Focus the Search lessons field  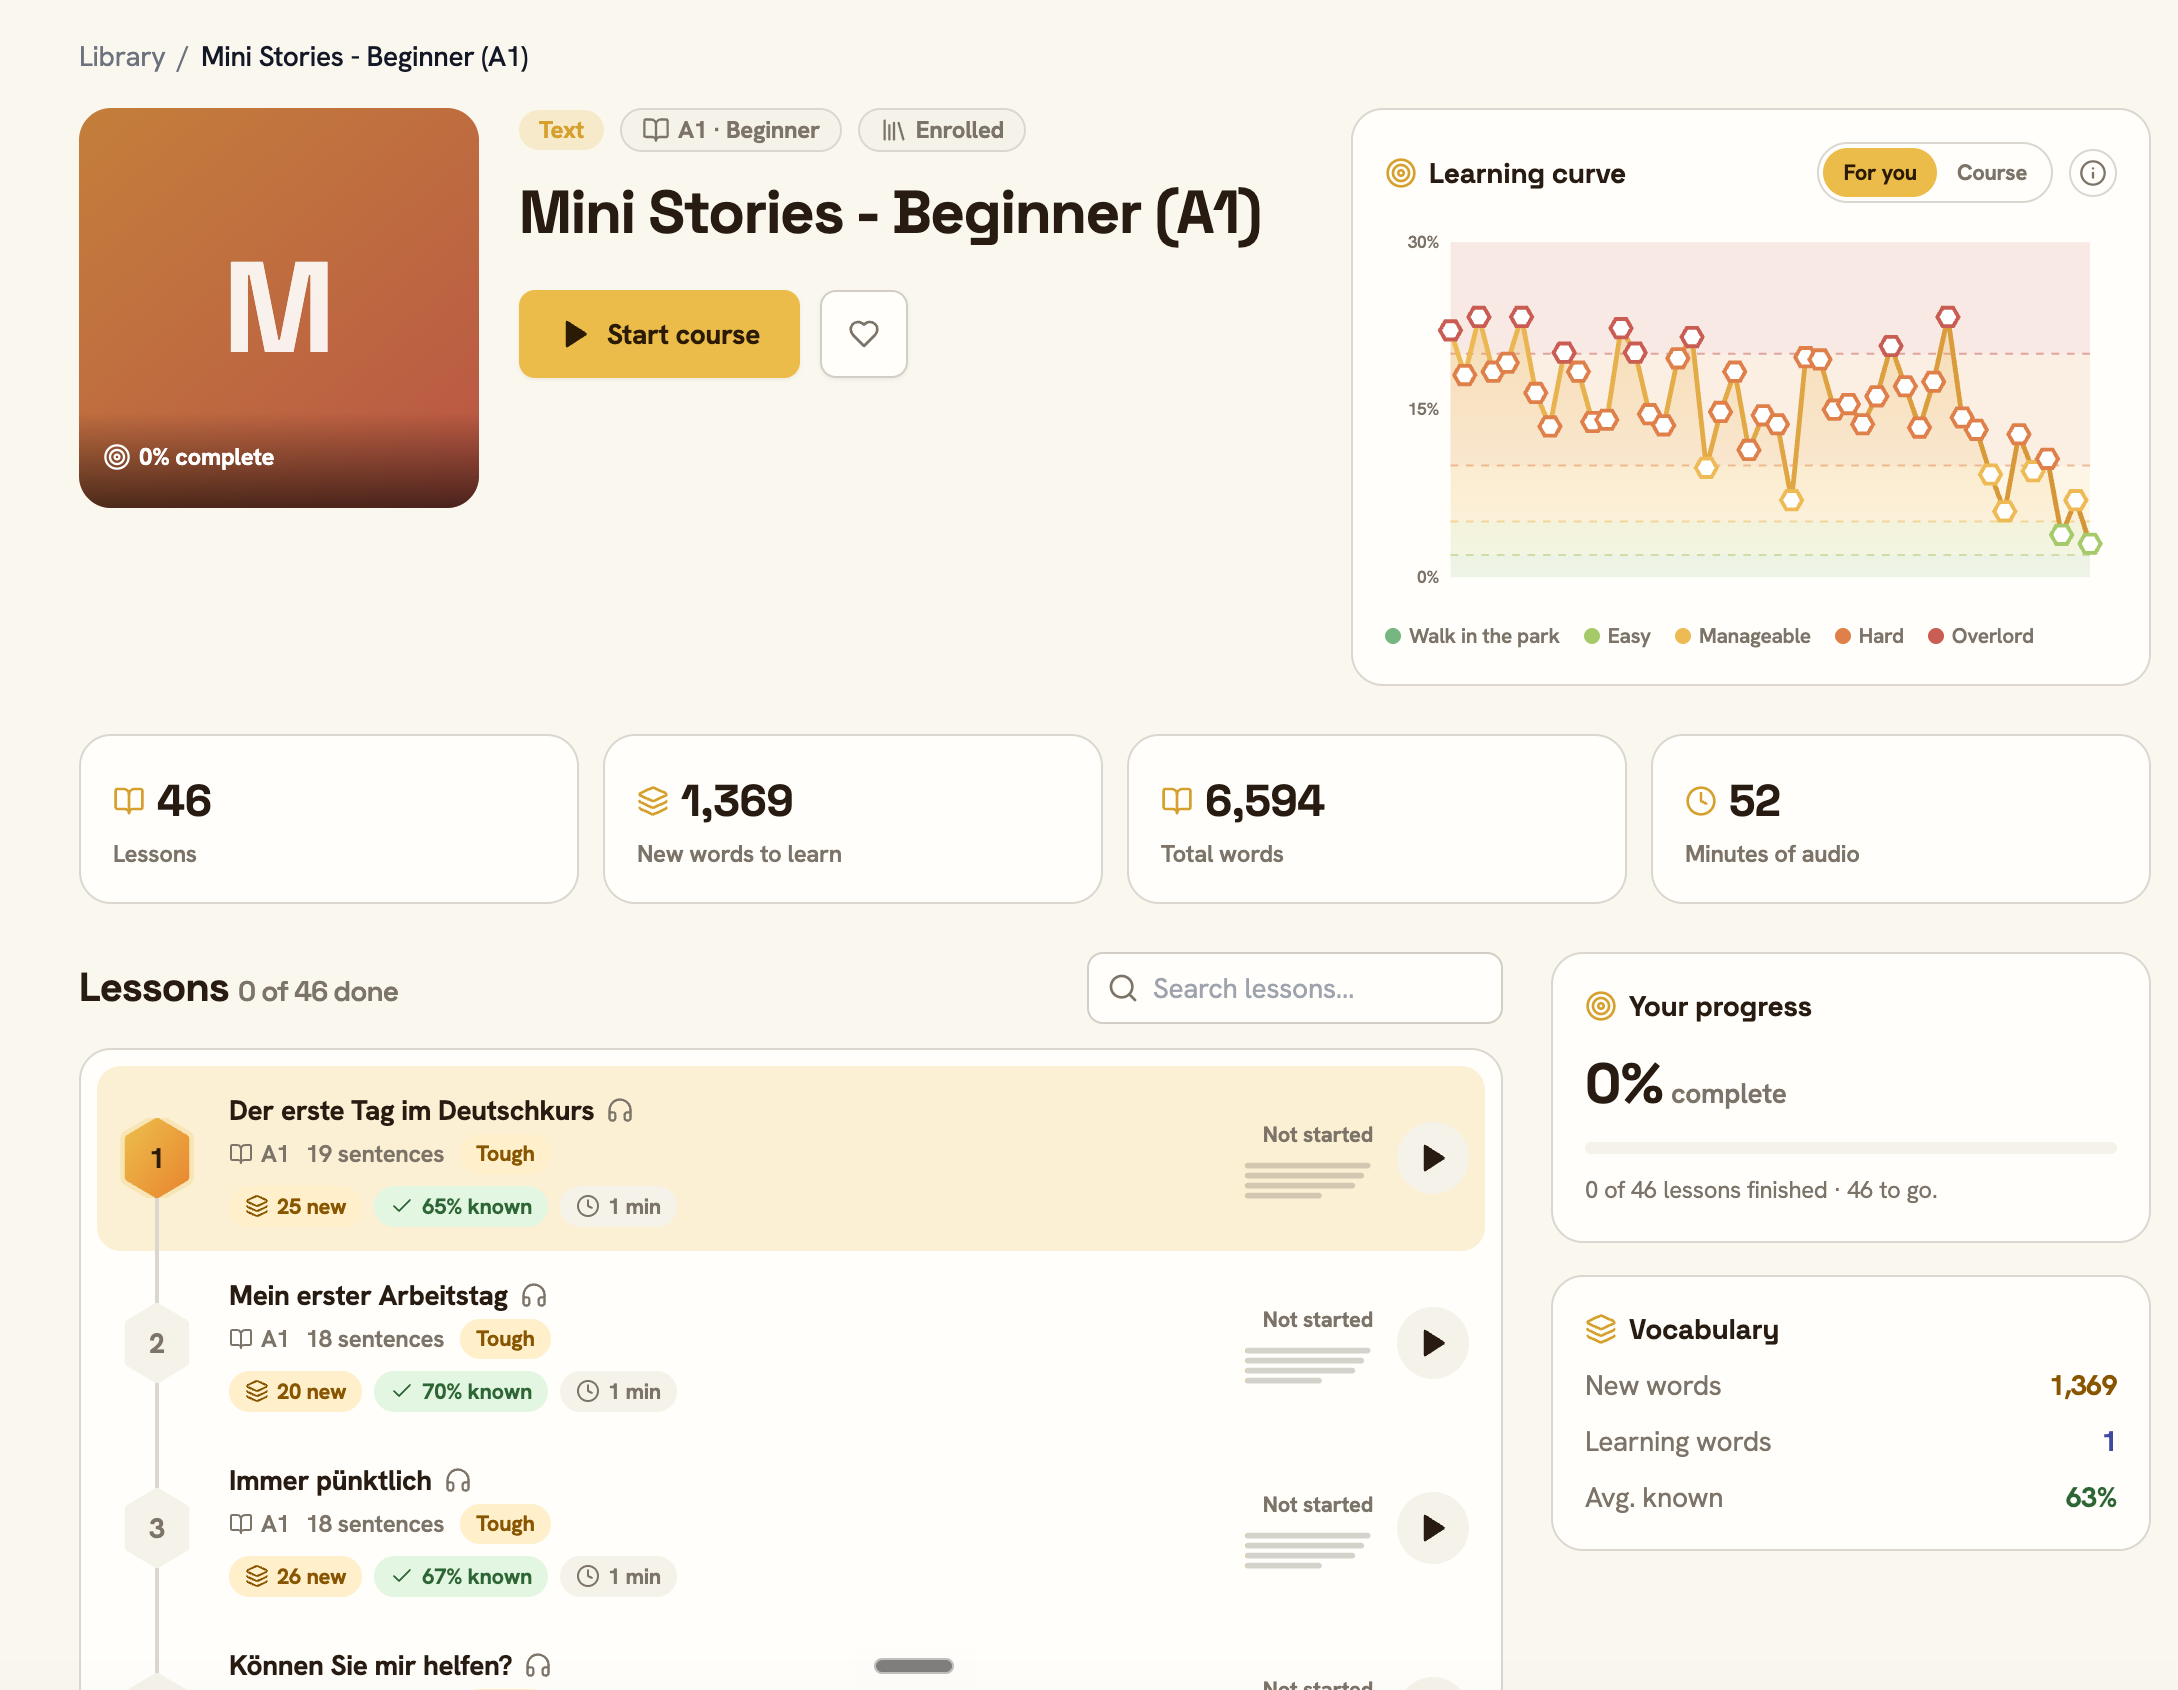1294,988
